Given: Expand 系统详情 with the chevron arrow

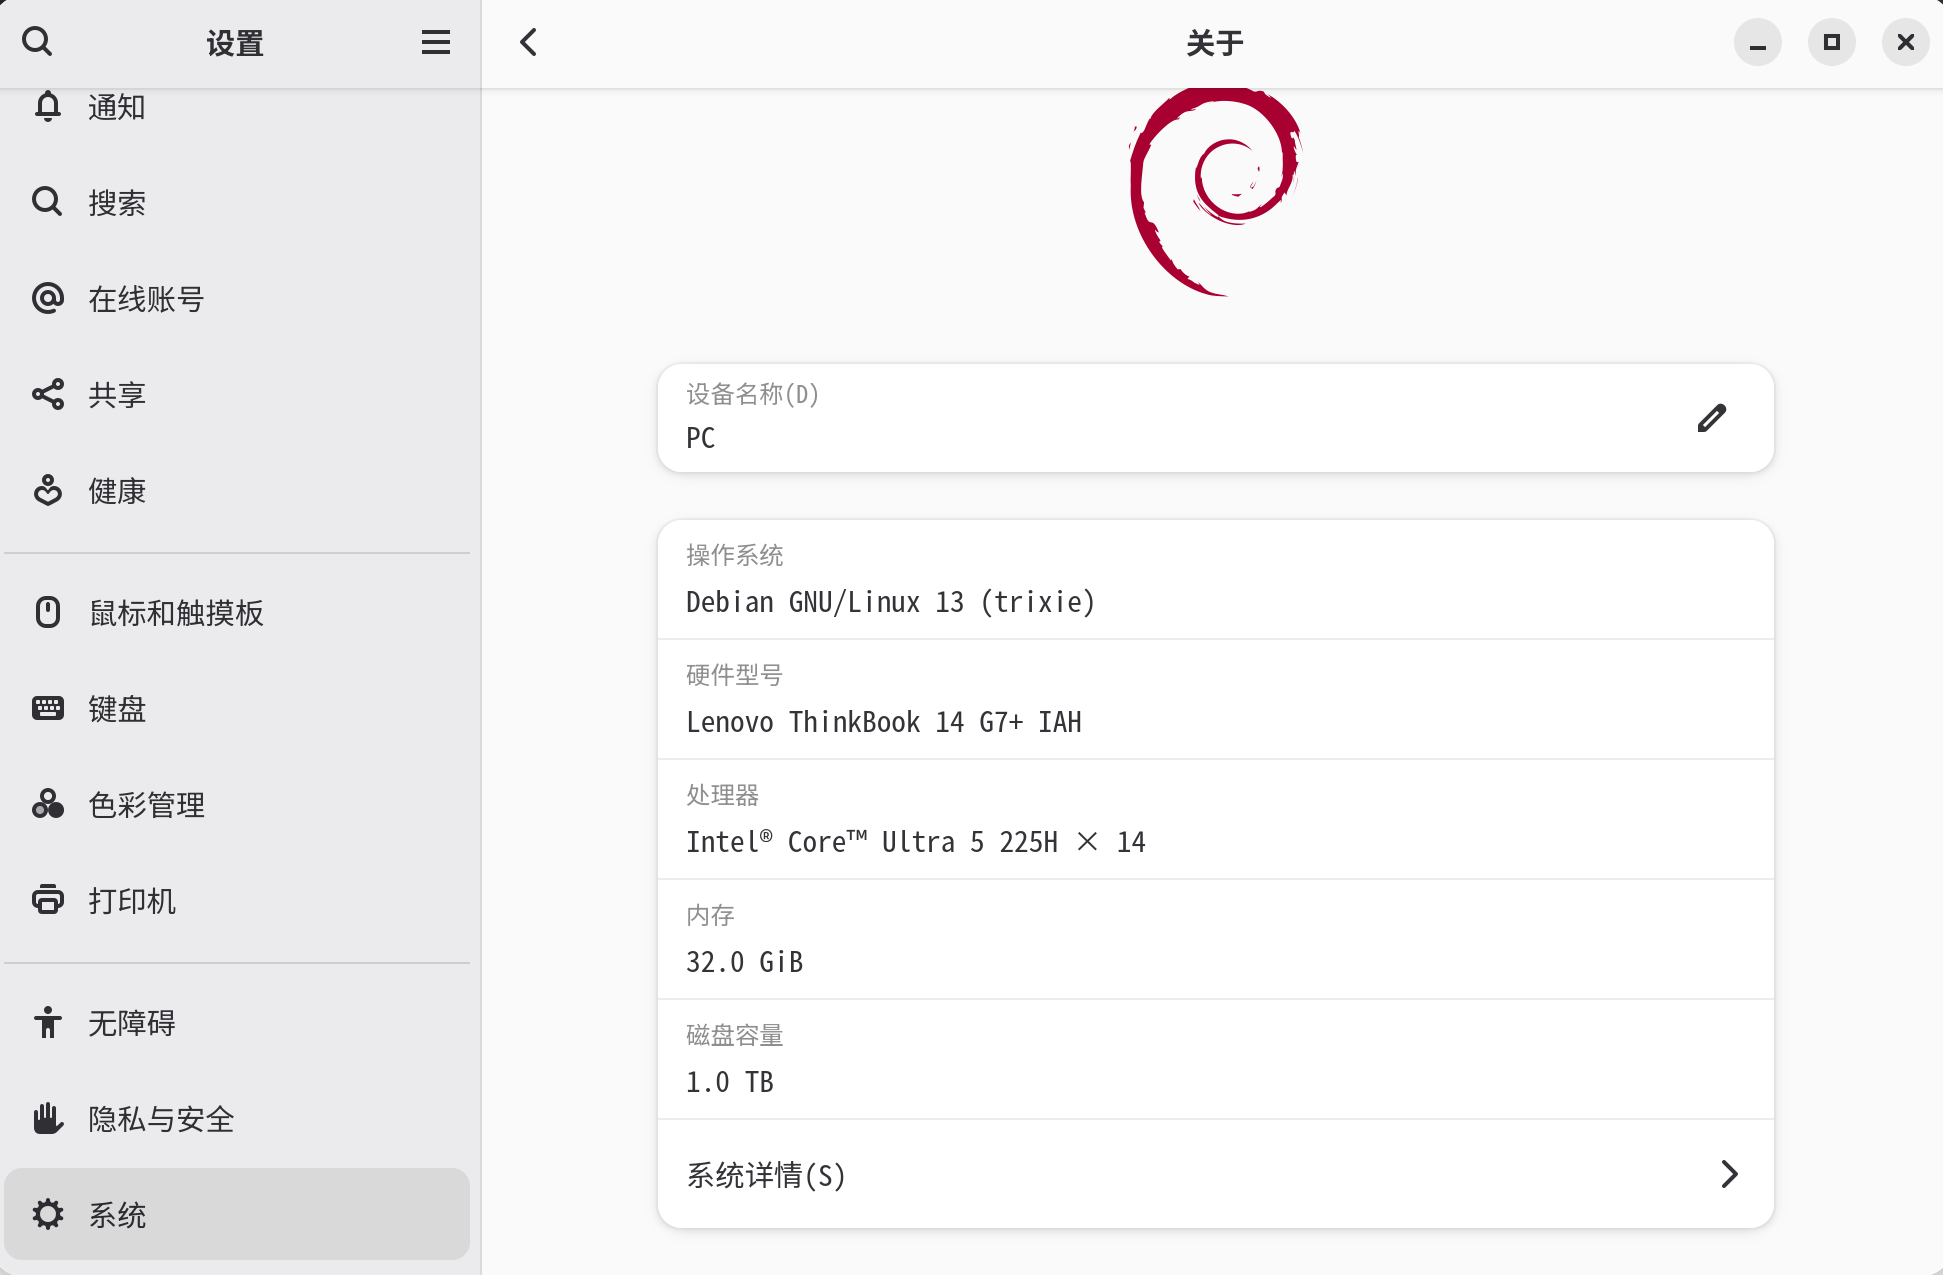Looking at the screenshot, I should pos(1729,1174).
